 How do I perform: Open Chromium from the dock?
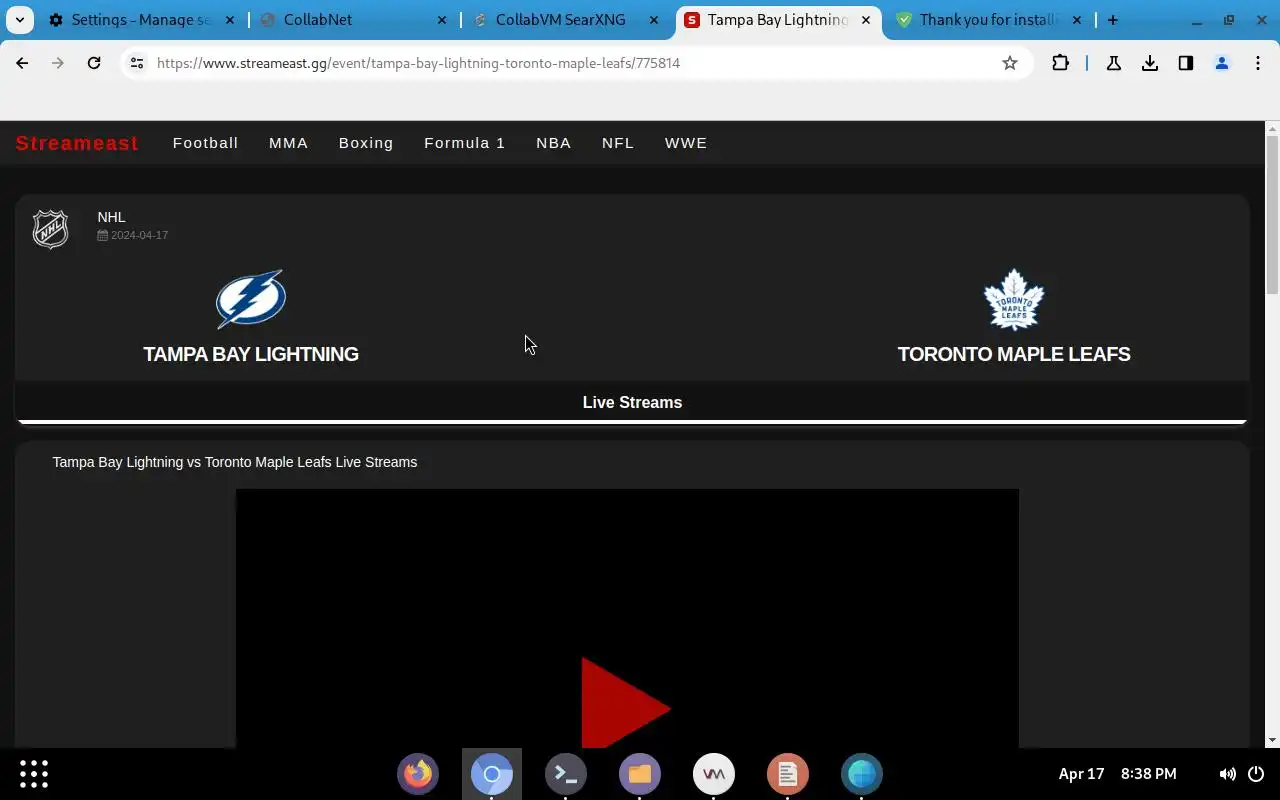[x=492, y=774]
